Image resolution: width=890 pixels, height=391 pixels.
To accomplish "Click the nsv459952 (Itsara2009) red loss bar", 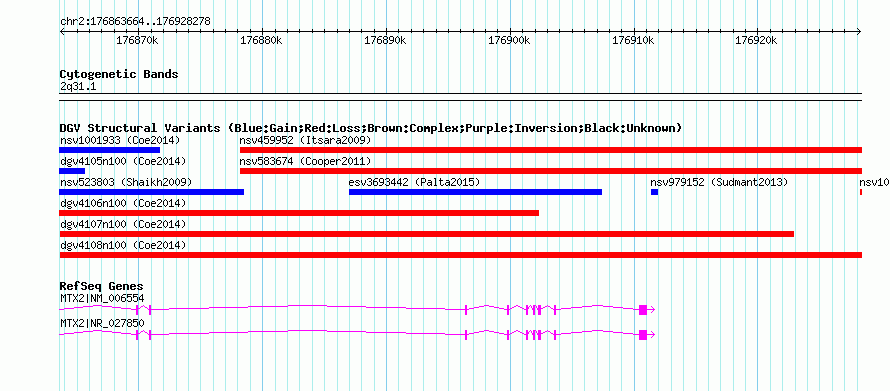I will [551, 150].
